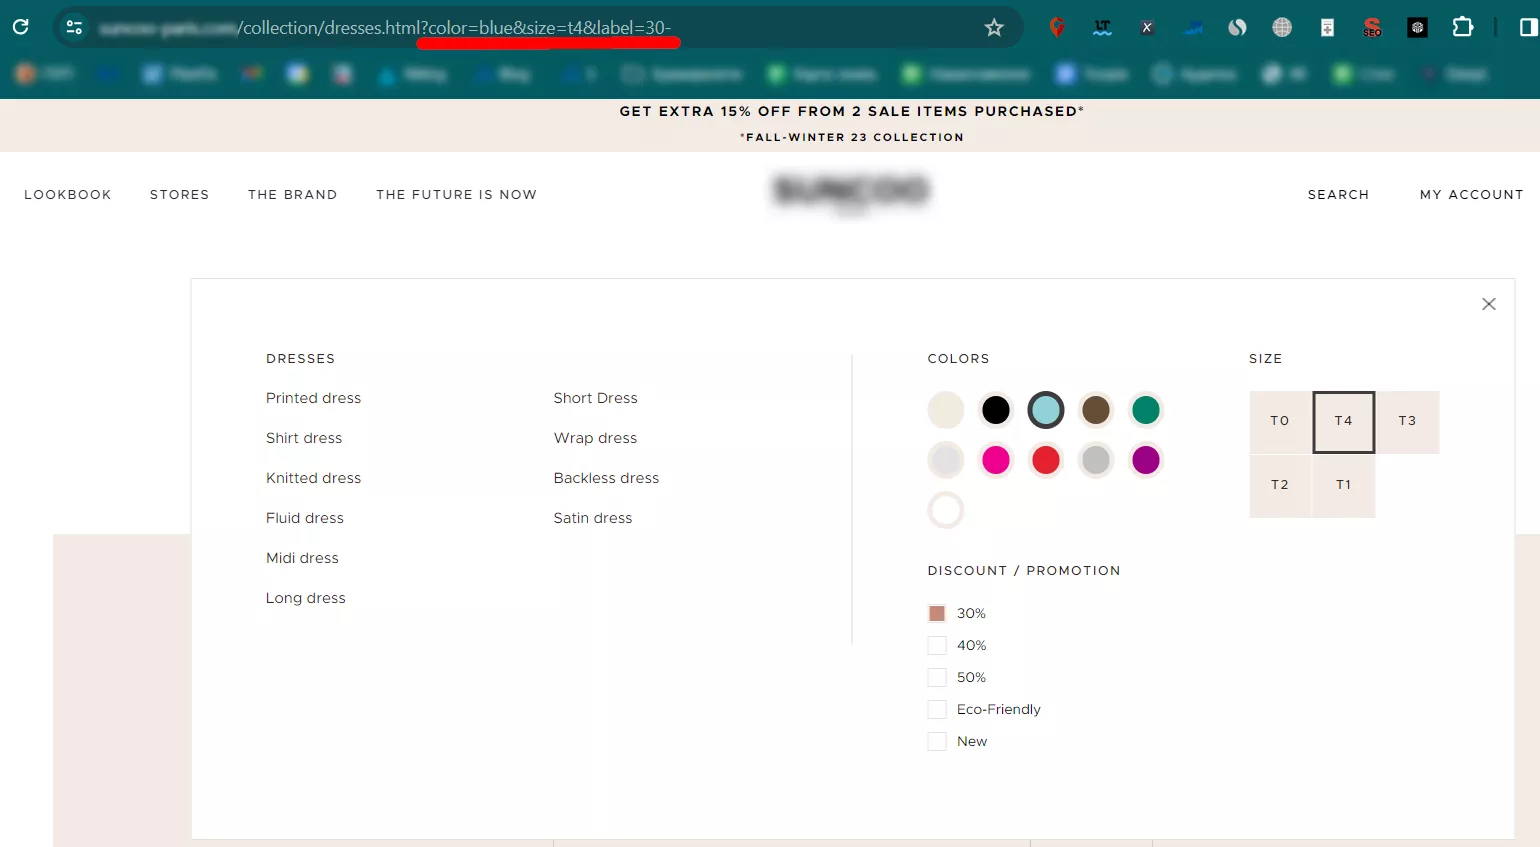The width and height of the screenshot is (1540, 847).
Task: Choose Long dress category
Action: coord(306,598)
